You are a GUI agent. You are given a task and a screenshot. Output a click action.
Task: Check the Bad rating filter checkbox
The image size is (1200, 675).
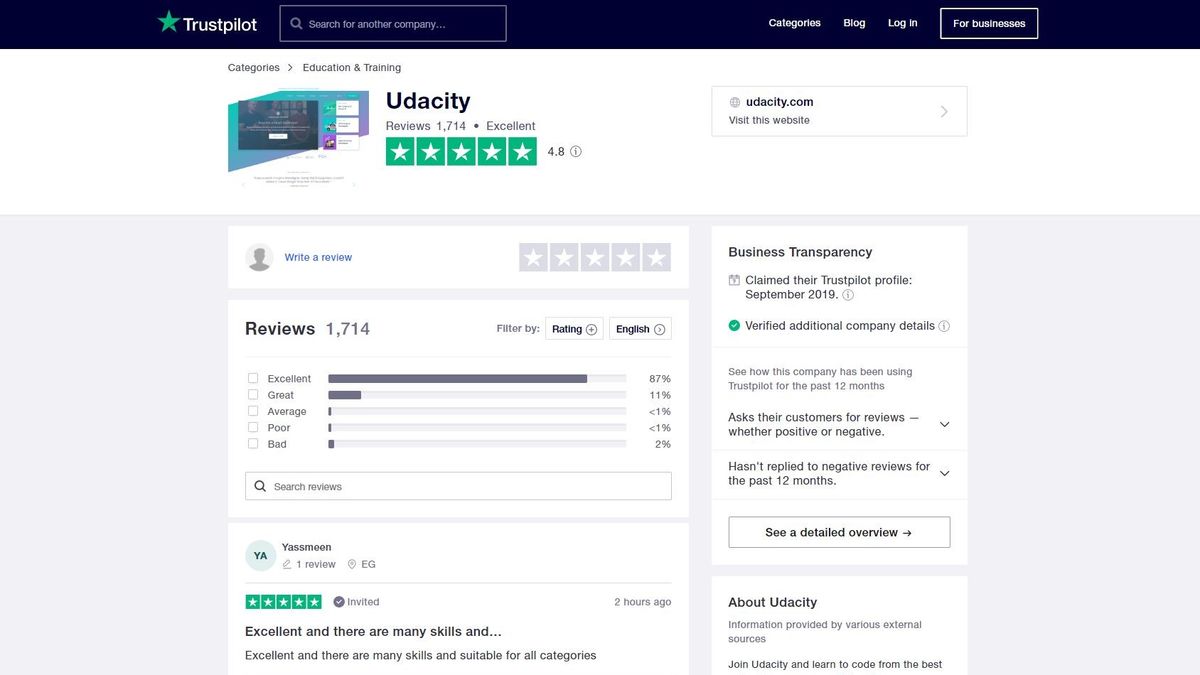pos(253,444)
